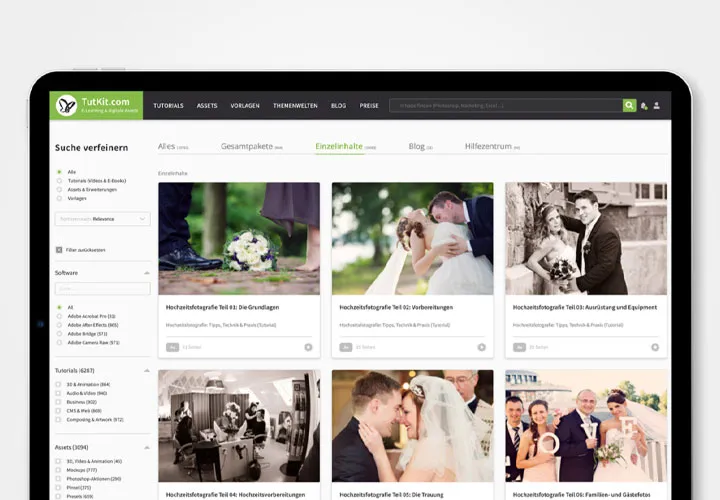The width and height of the screenshot is (720, 500).
Task: Select Adobe Camera Raw software filter
Action: tap(59, 343)
